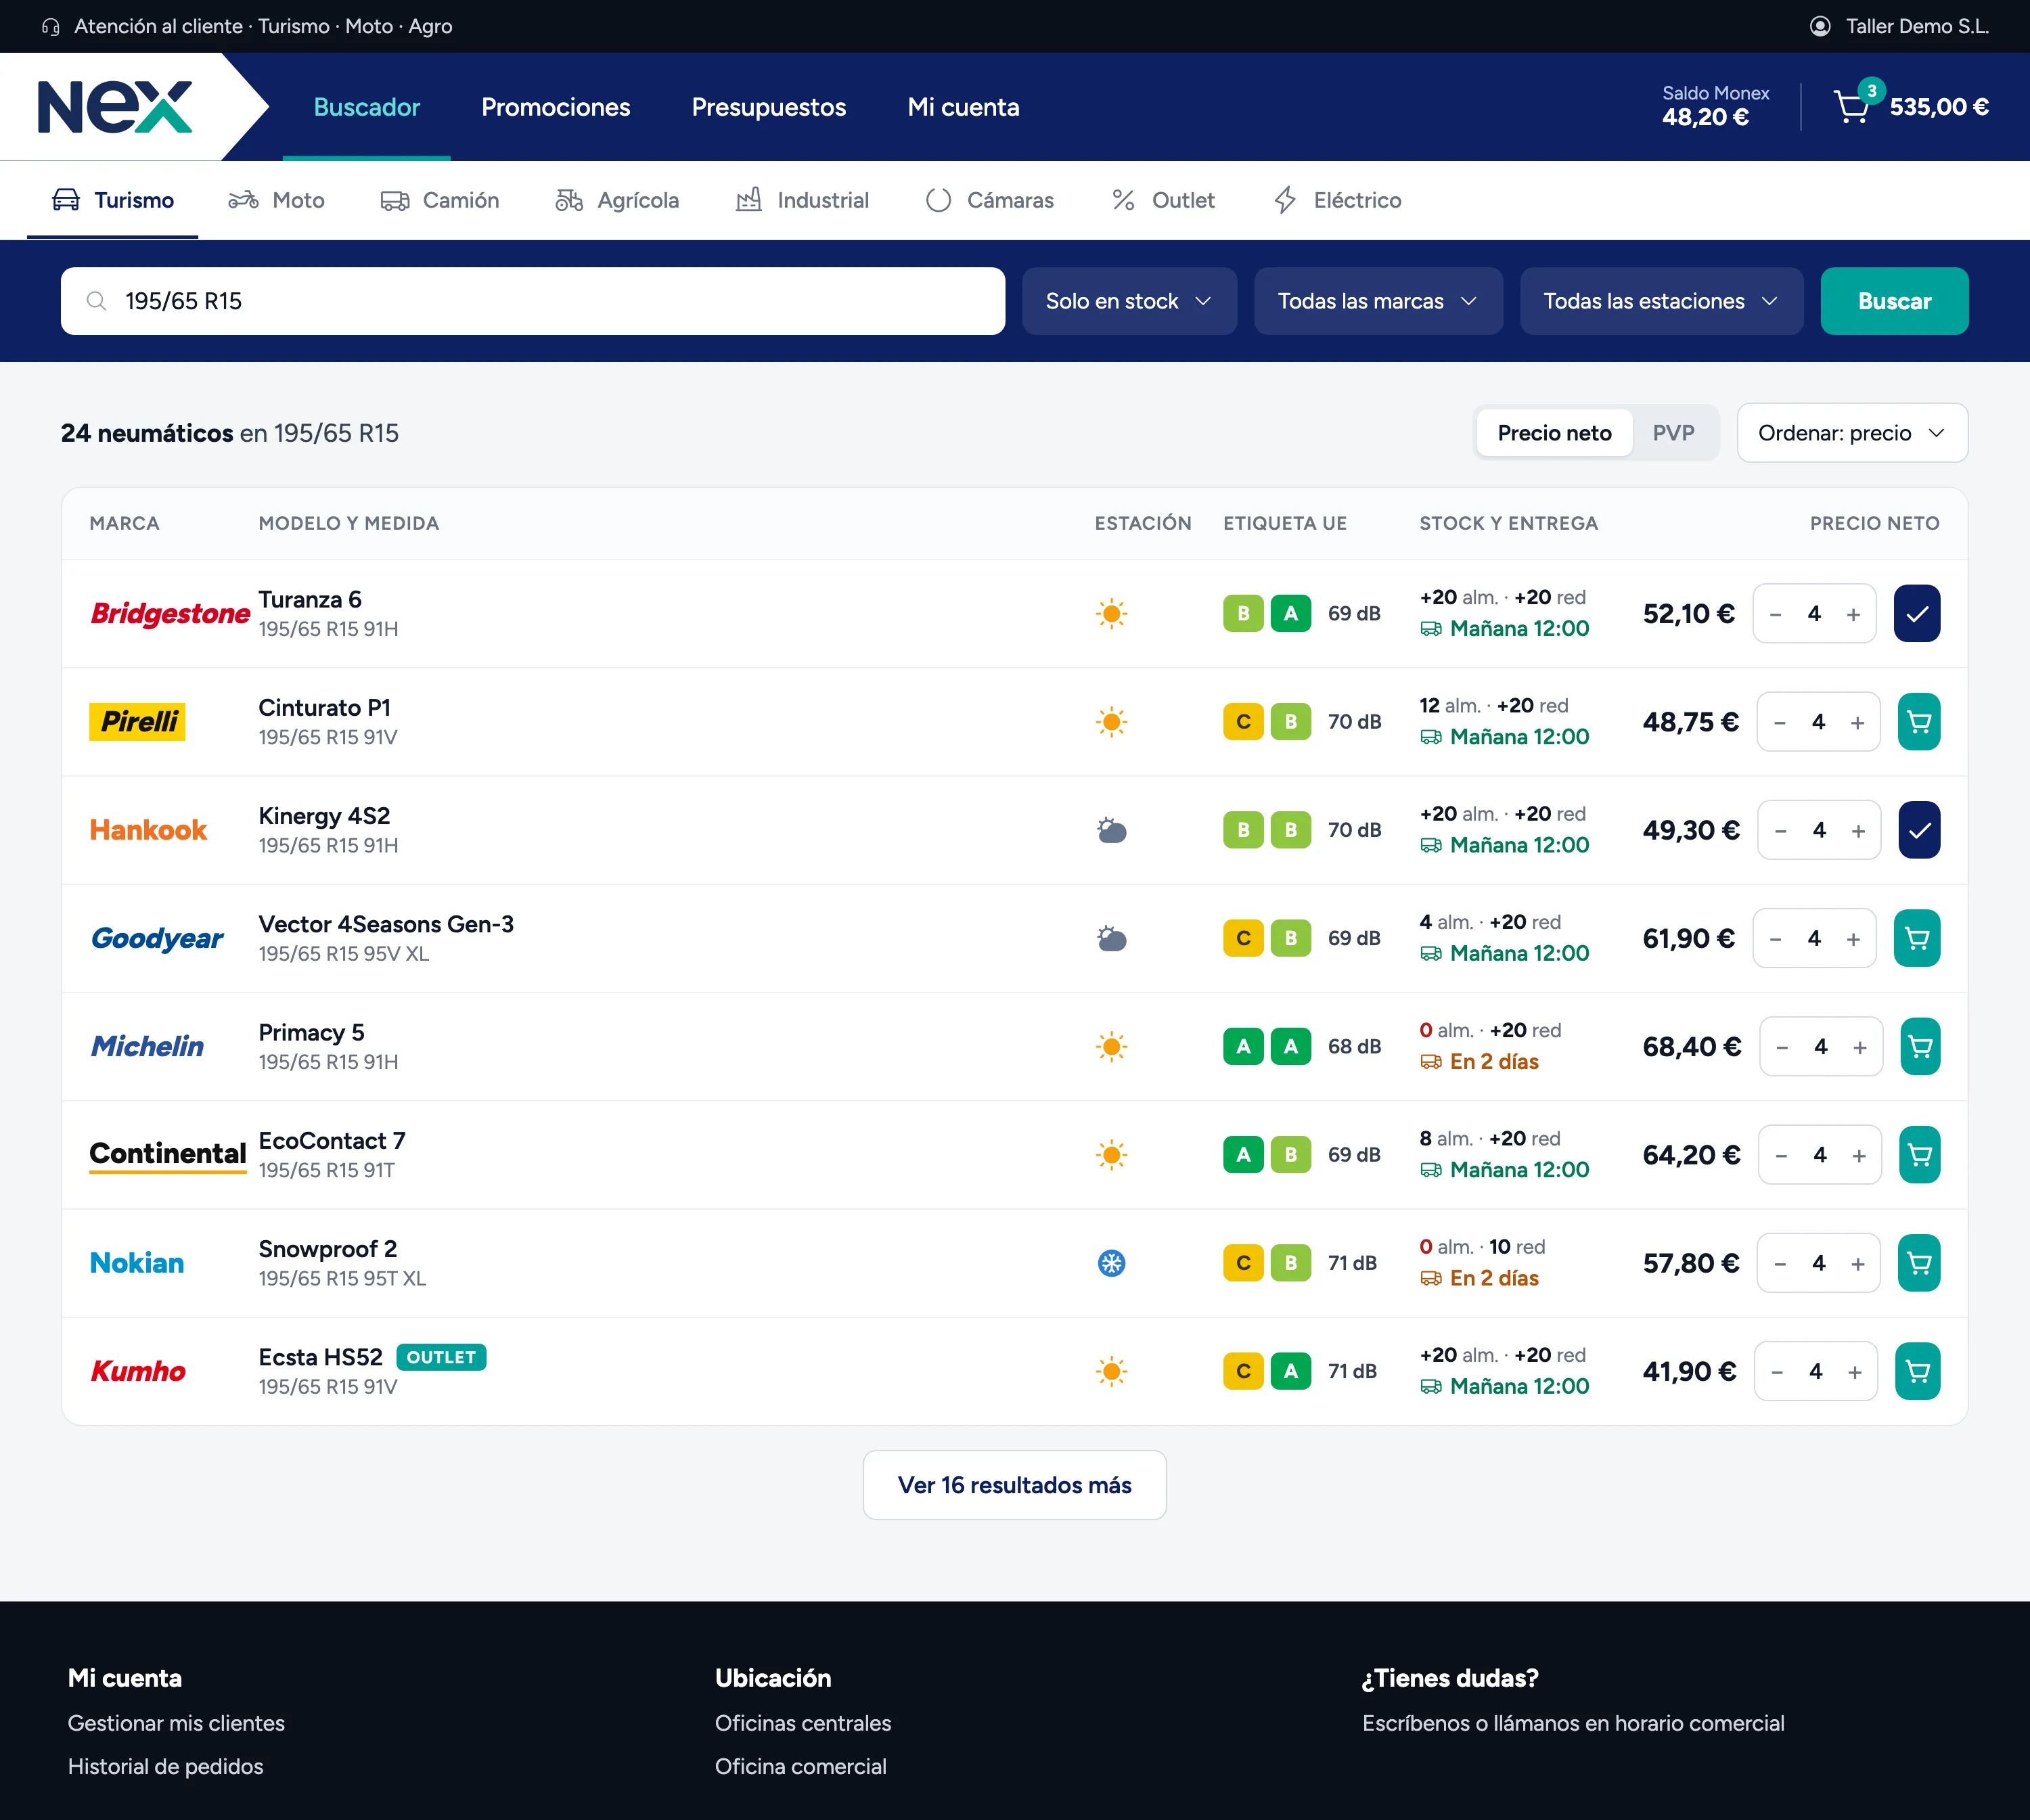This screenshot has width=2030, height=1820.
Task: Add Goodyear Vector 4Seasons to cart
Action: click(x=1916, y=938)
